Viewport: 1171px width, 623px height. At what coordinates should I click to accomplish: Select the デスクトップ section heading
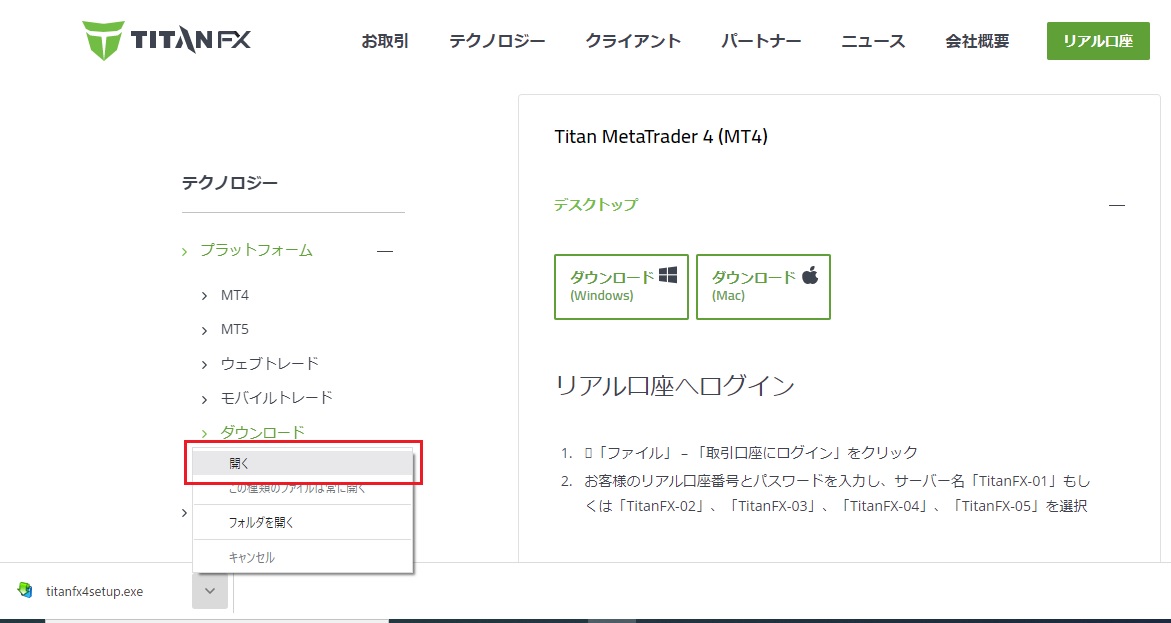(596, 205)
